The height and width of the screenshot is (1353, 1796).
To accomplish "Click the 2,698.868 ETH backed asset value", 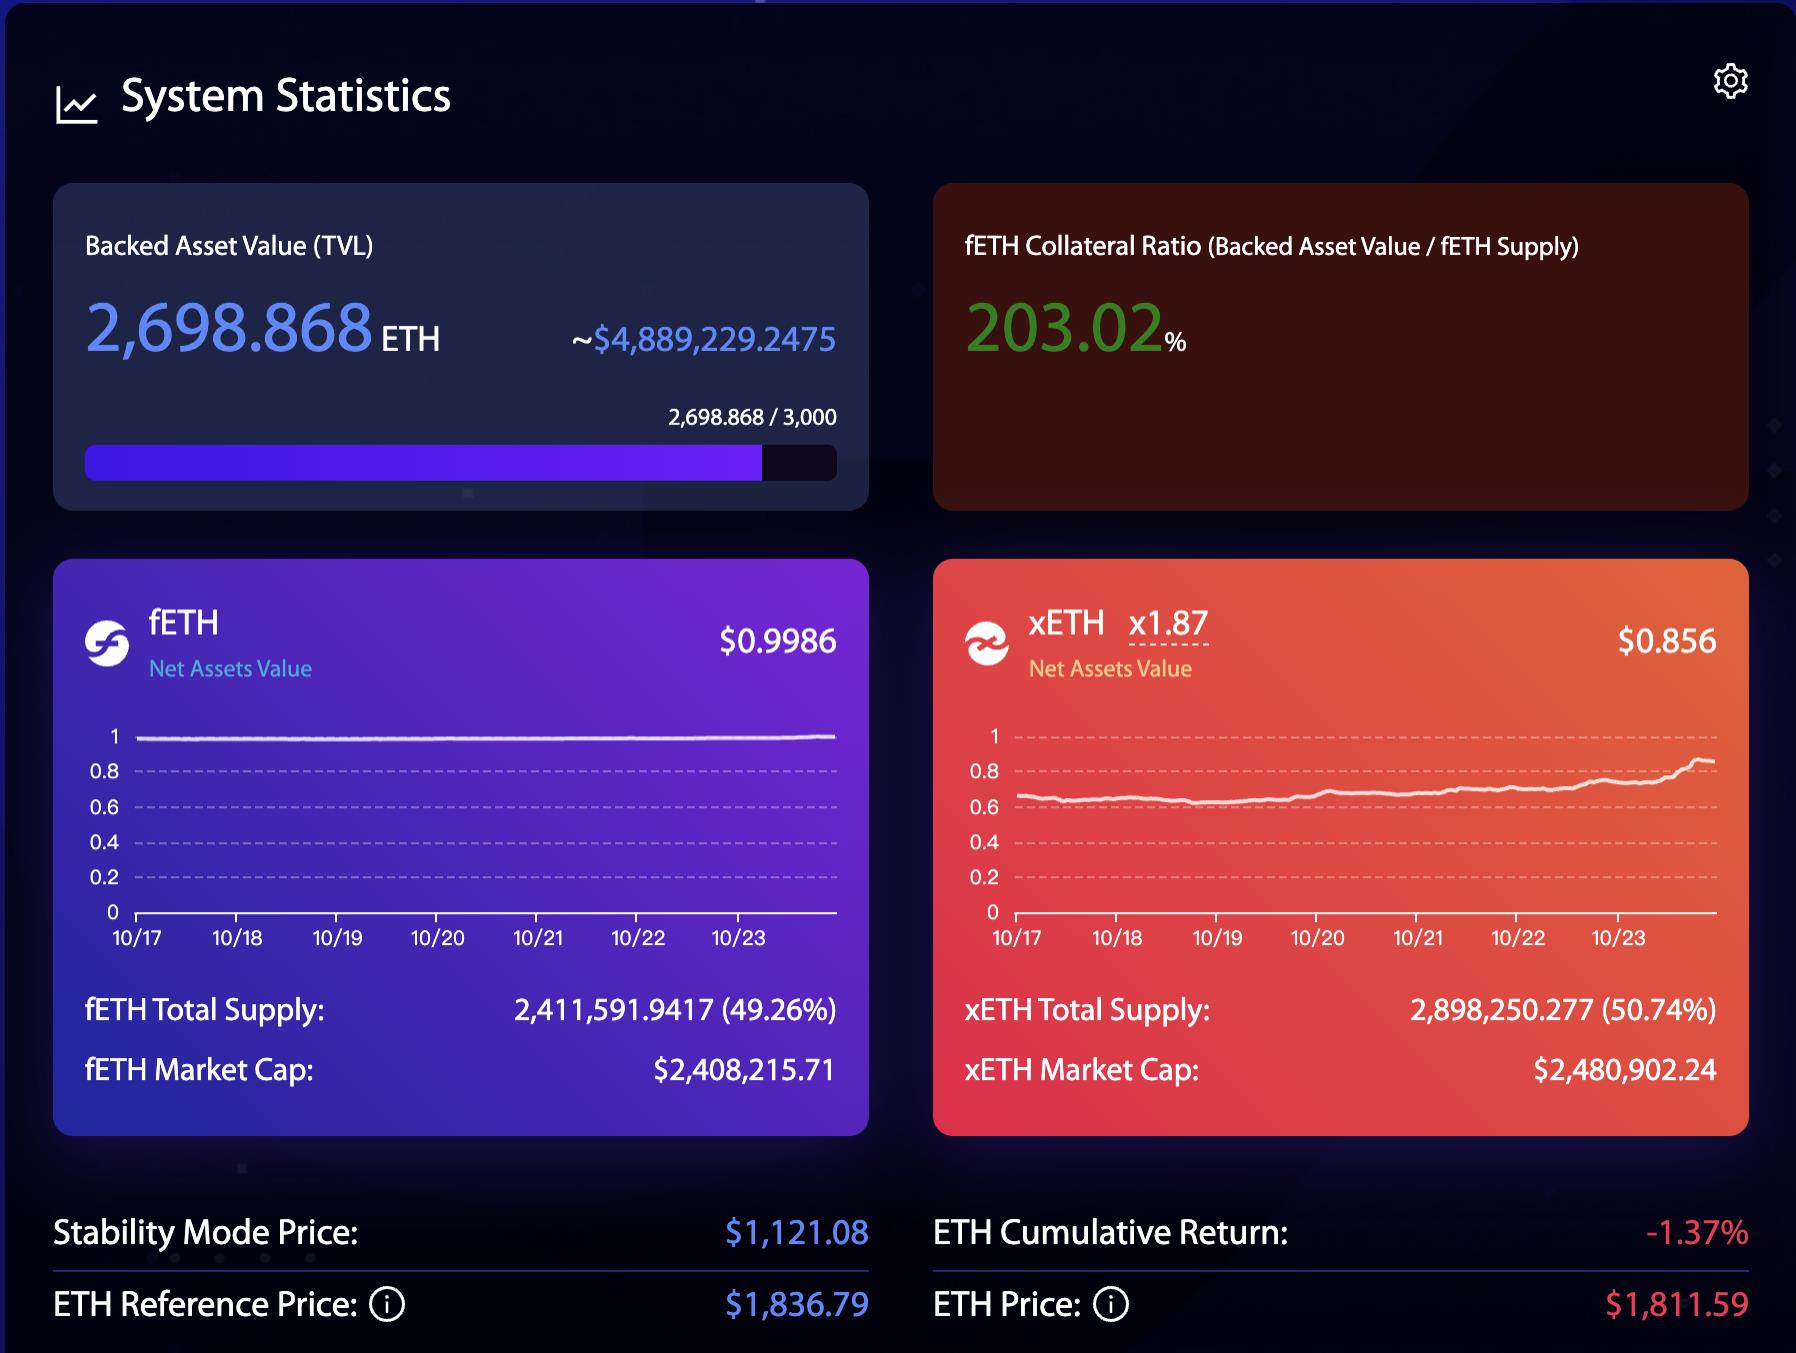I will [x=263, y=328].
